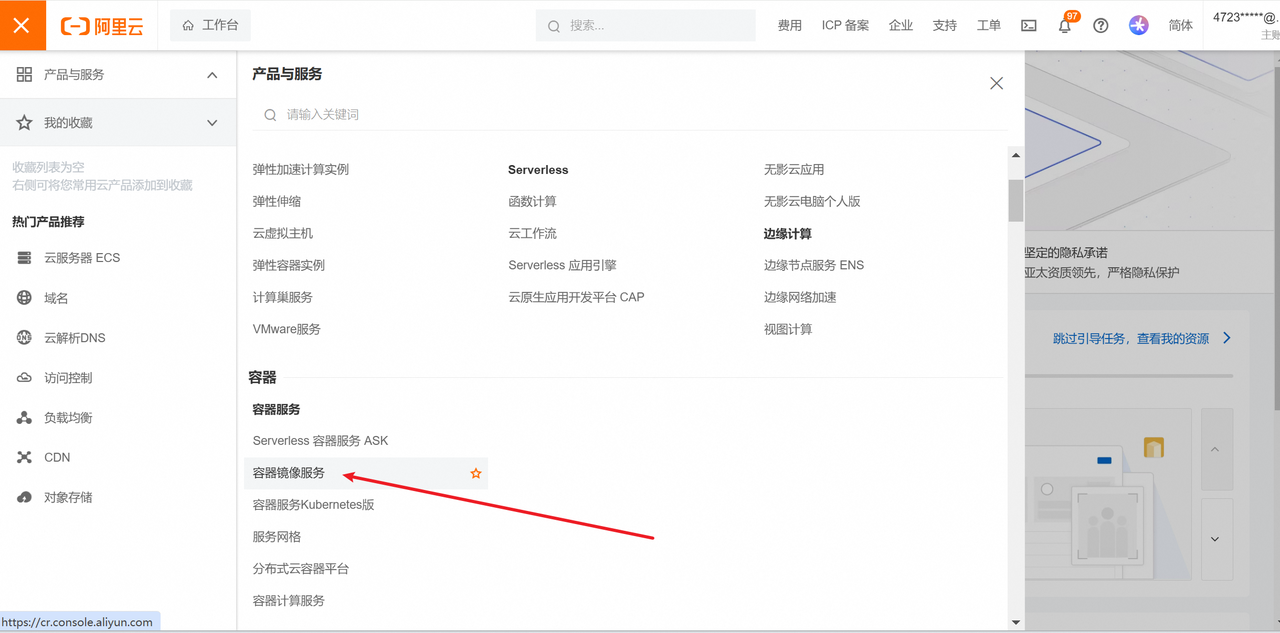The width and height of the screenshot is (1280, 633).
Task: Open 云工作流 product
Action: click(532, 234)
